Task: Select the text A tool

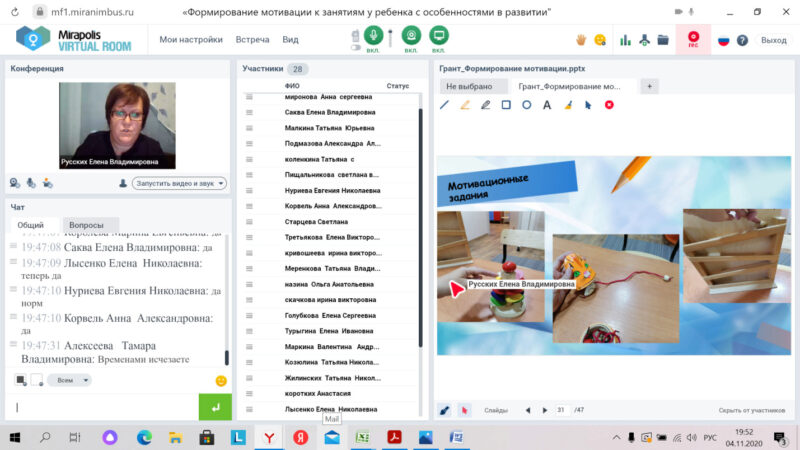Action: (x=547, y=105)
